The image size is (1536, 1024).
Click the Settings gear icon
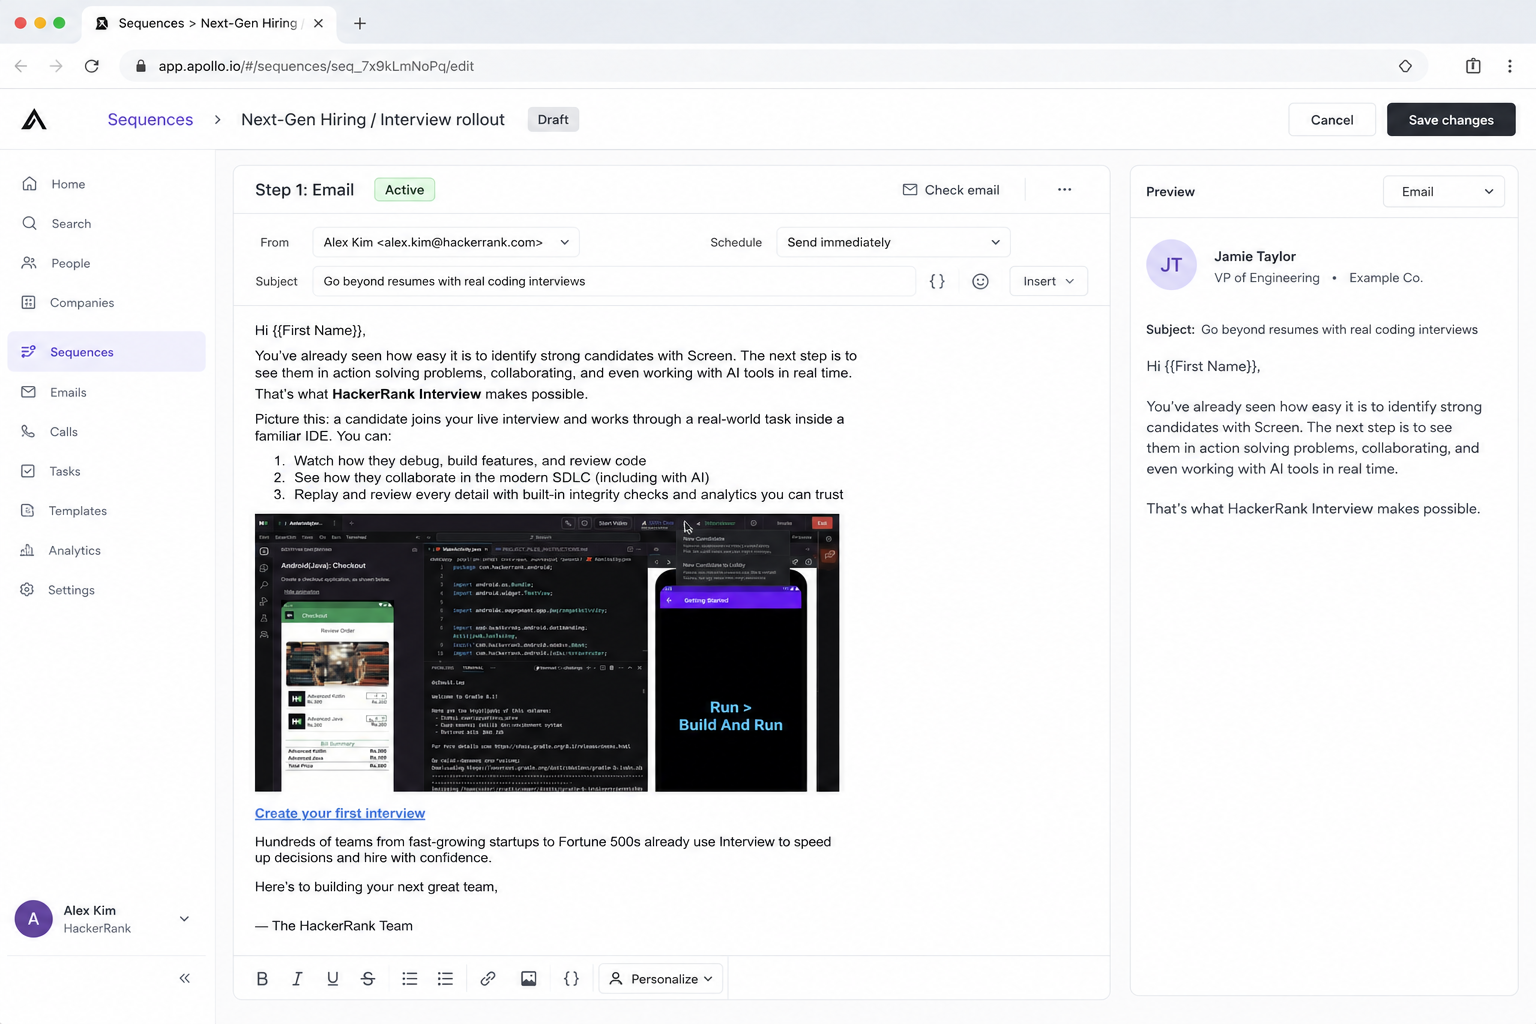[x=28, y=590]
